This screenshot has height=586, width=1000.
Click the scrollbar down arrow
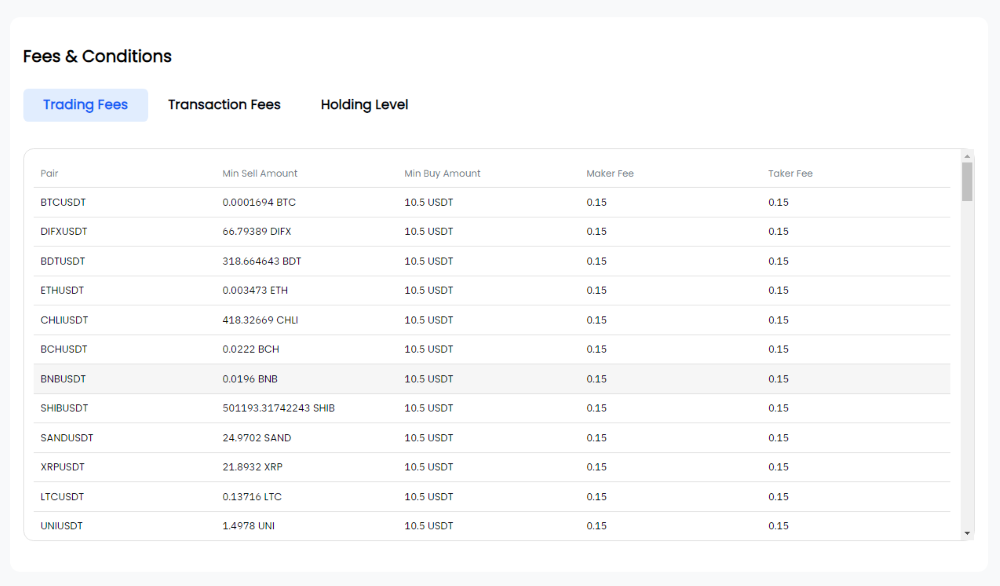(x=967, y=533)
